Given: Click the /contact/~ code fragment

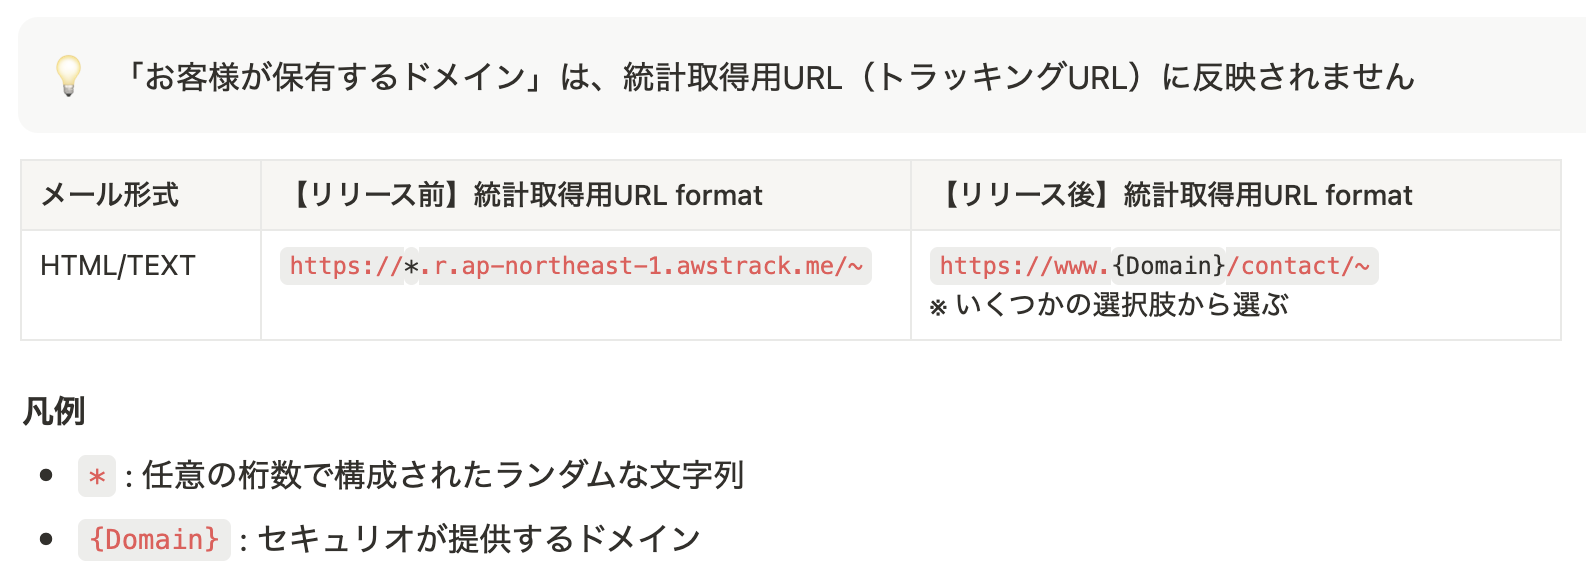Looking at the screenshot, I should [x=1302, y=266].
